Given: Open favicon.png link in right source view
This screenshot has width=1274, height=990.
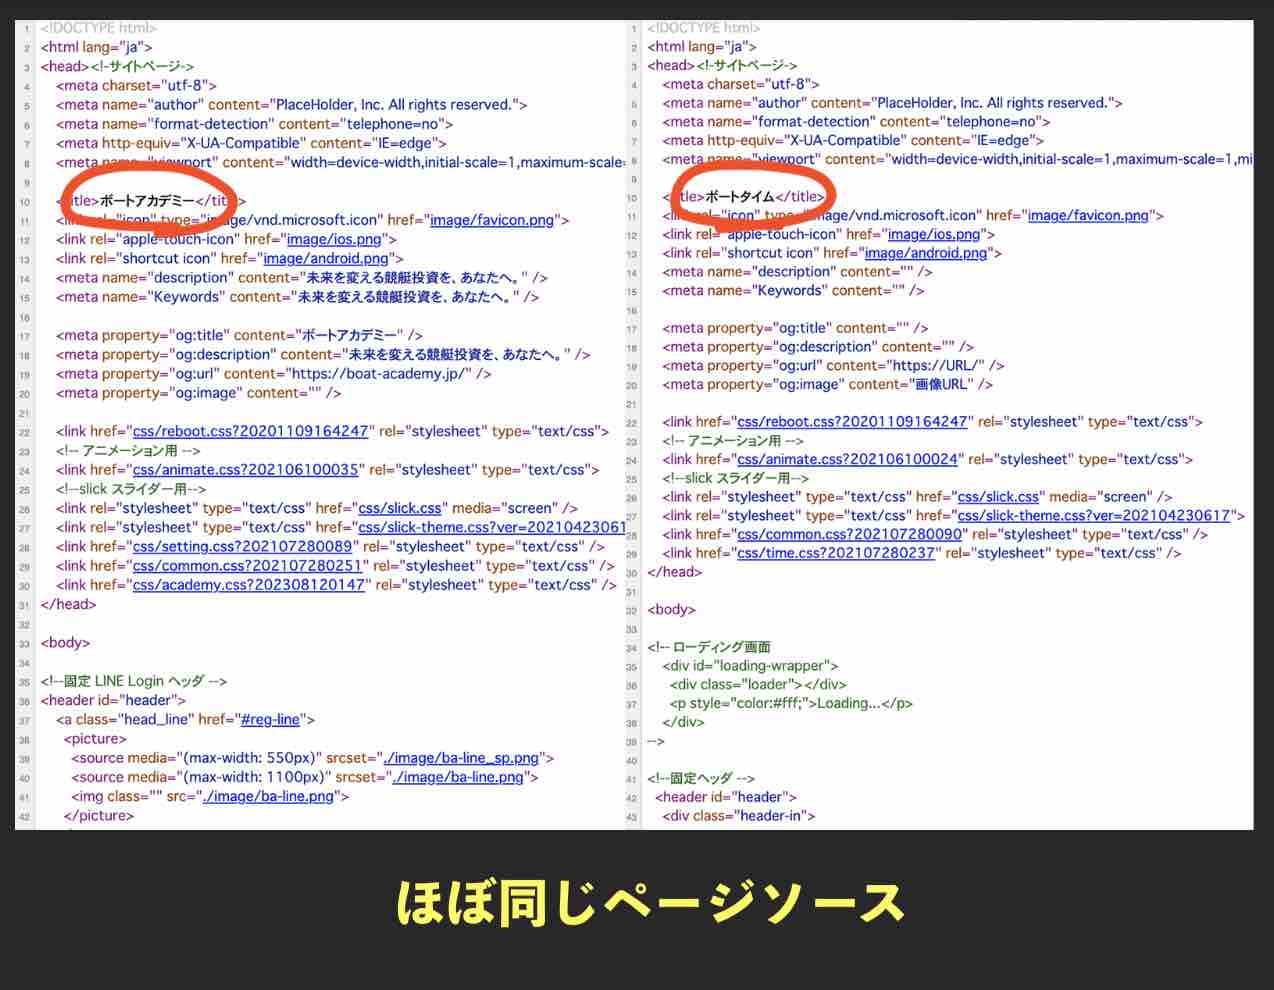Looking at the screenshot, I should (x=1090, y=215).
